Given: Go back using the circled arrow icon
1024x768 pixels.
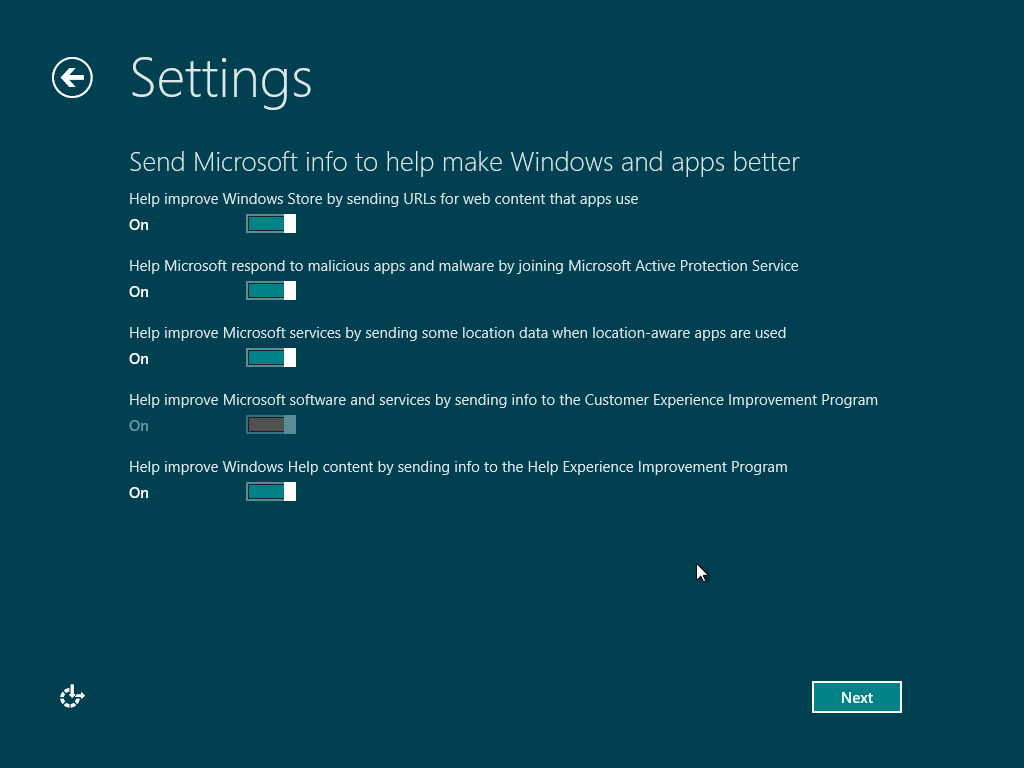Looking at the screenshot, I should coord(72,78).
